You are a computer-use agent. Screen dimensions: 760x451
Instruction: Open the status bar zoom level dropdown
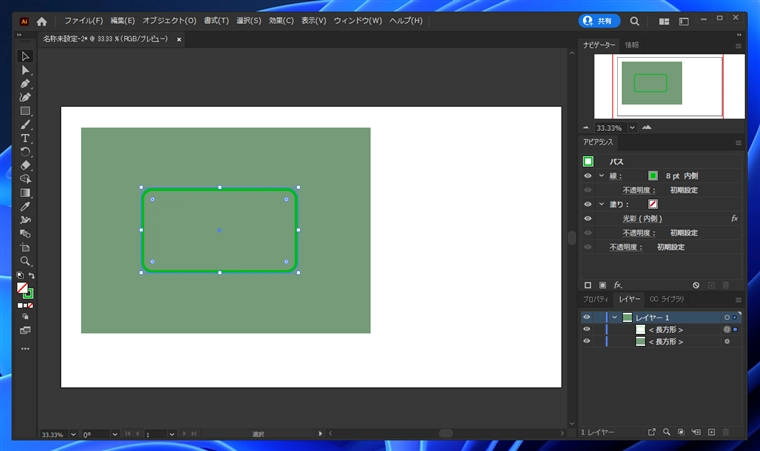click(x=73, y=434)
